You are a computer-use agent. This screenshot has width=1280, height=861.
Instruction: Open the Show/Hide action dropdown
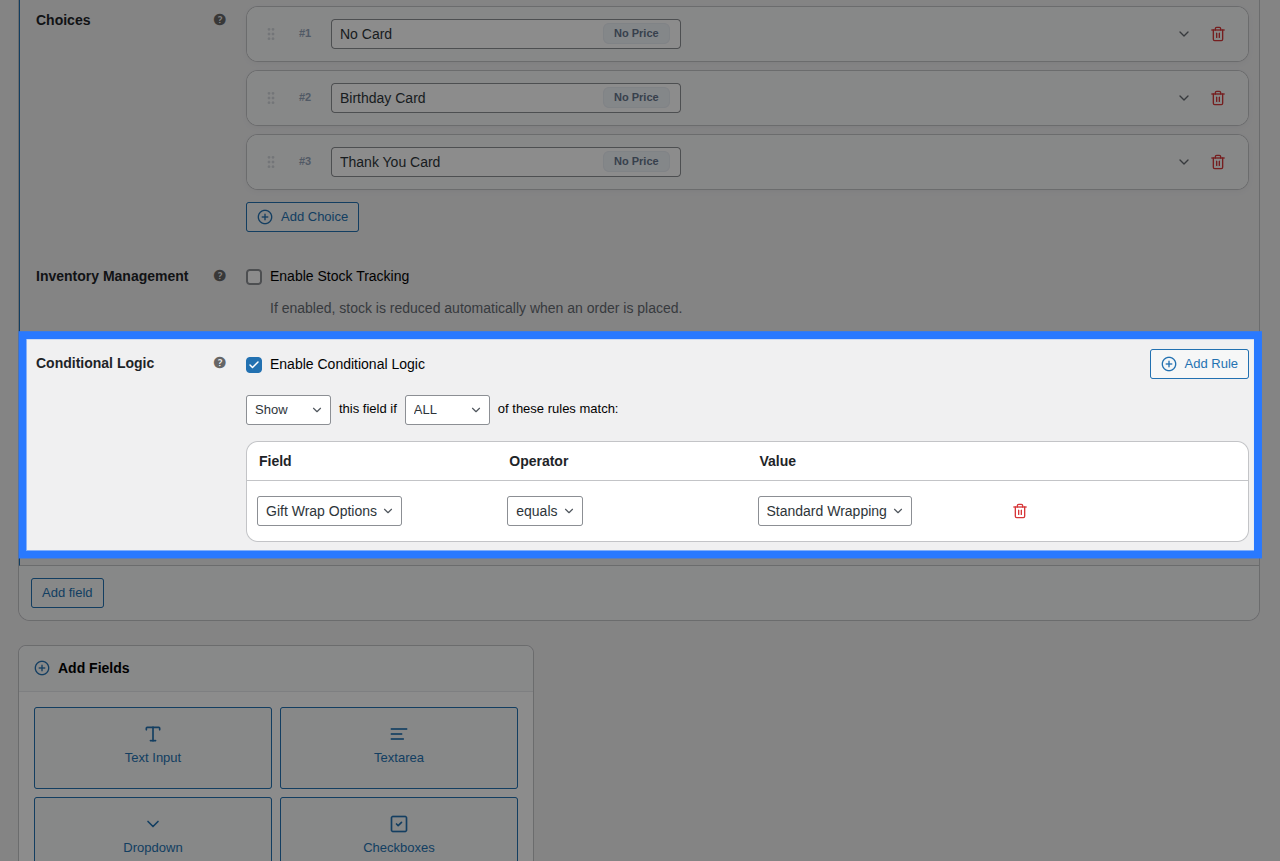click(288, 410)
